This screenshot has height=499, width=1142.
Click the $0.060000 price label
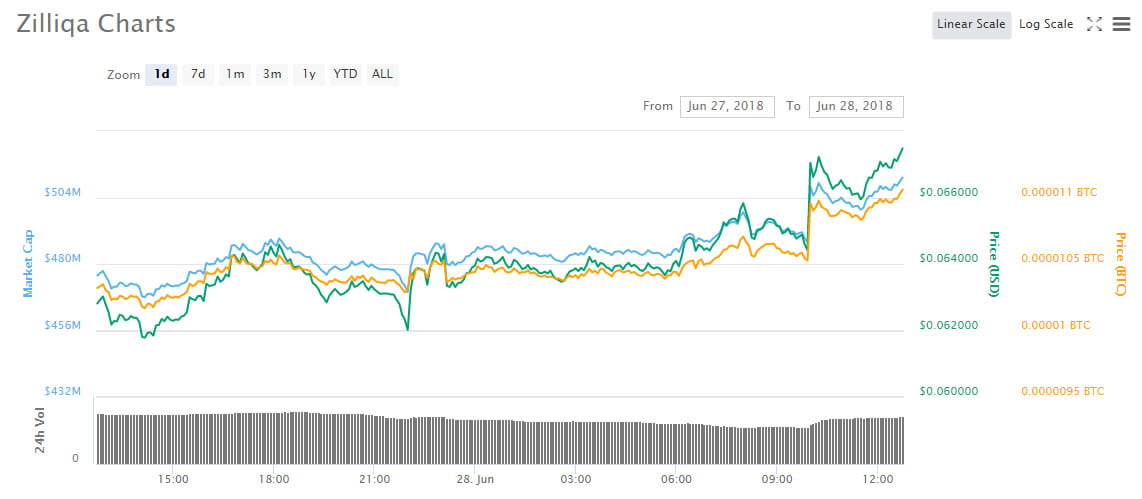(x=948, y=391)
